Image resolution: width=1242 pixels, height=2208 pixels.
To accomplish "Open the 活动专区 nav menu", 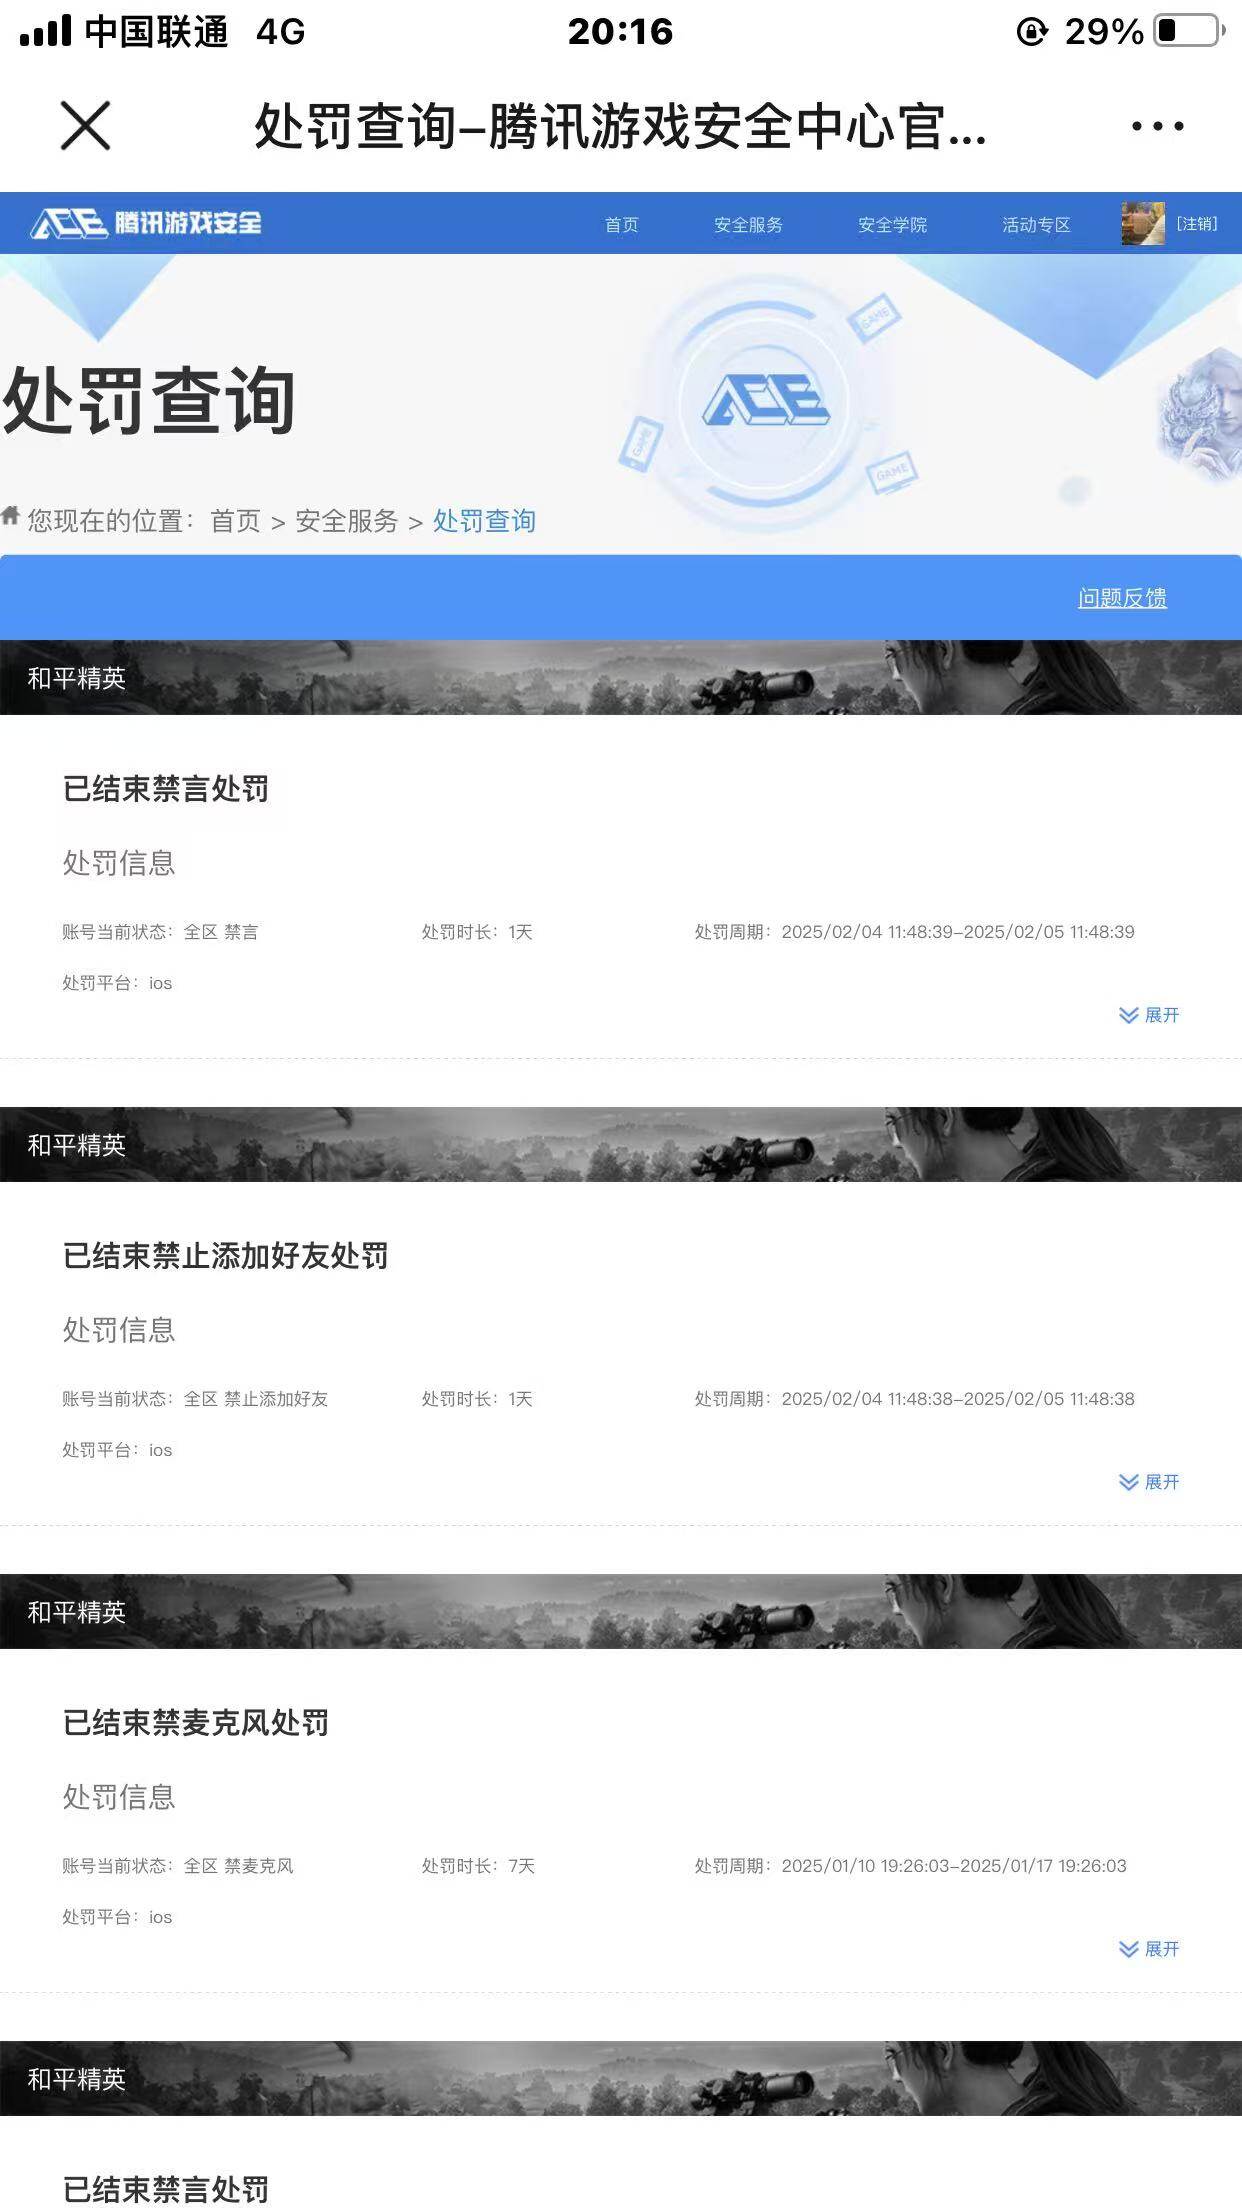I will 1036,224.
